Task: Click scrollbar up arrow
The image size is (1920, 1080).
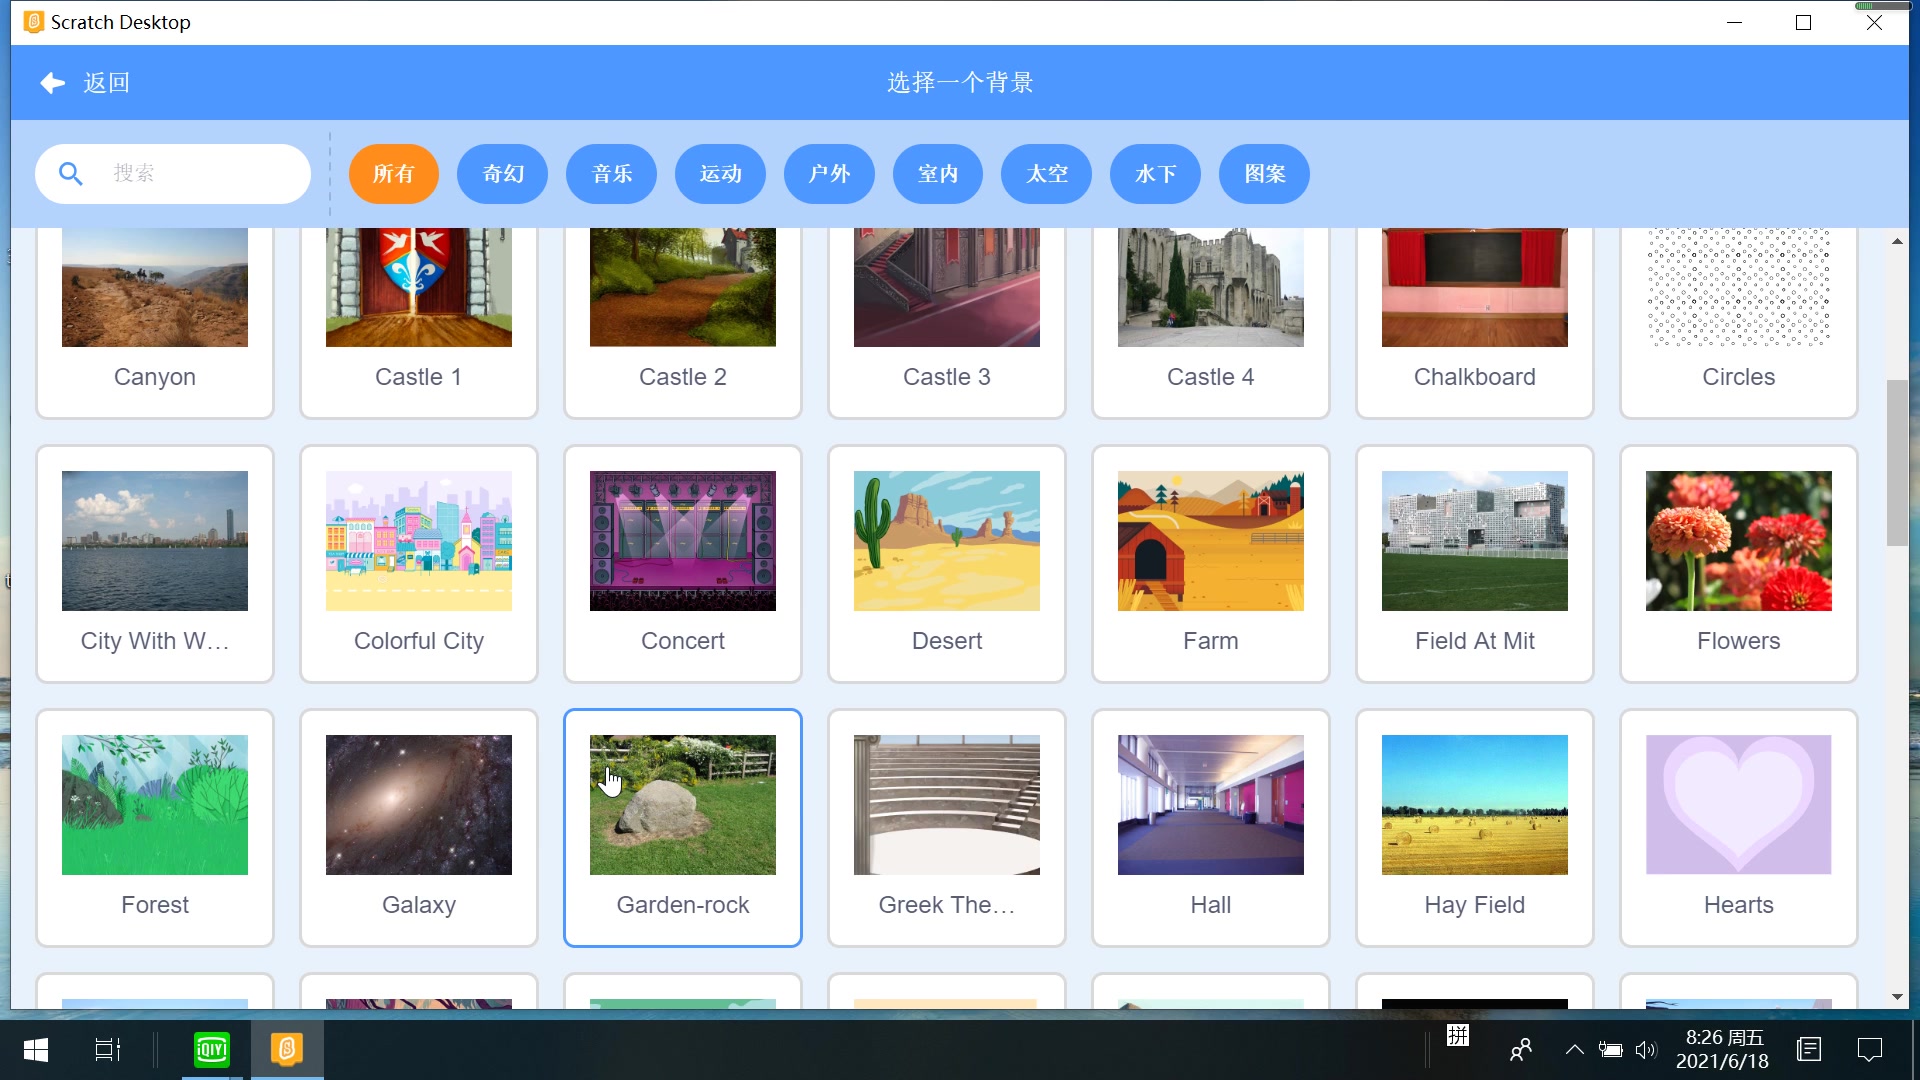Action: click(1897, 242)
